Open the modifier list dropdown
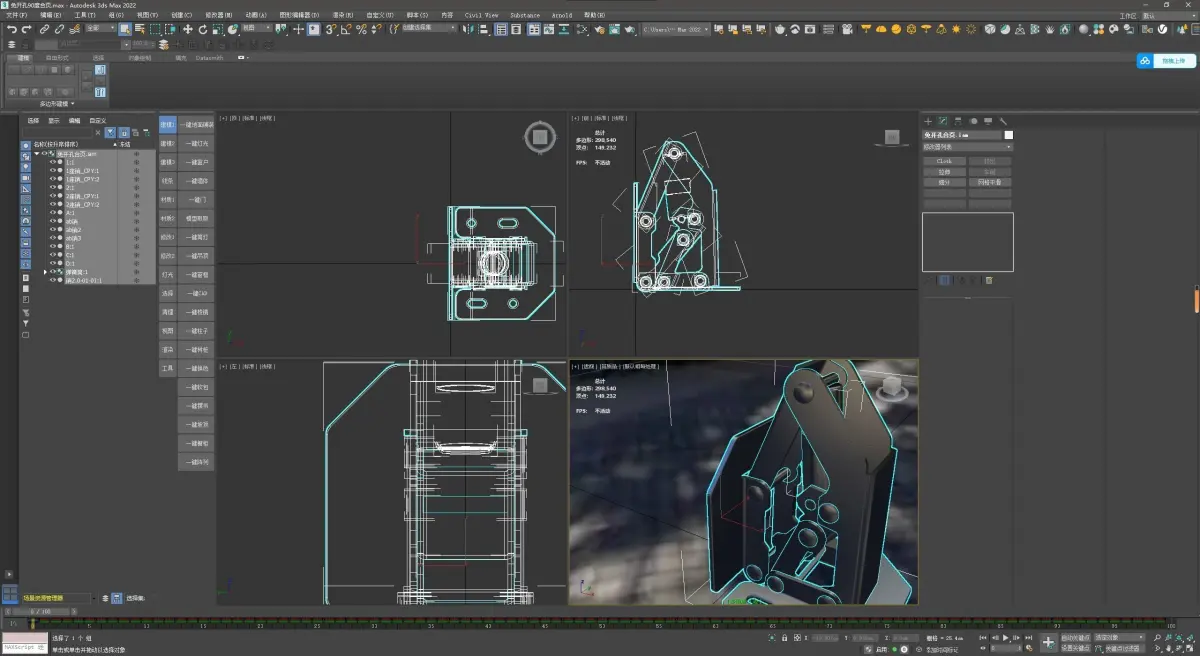1200x656 pixels. click(967, 147)
